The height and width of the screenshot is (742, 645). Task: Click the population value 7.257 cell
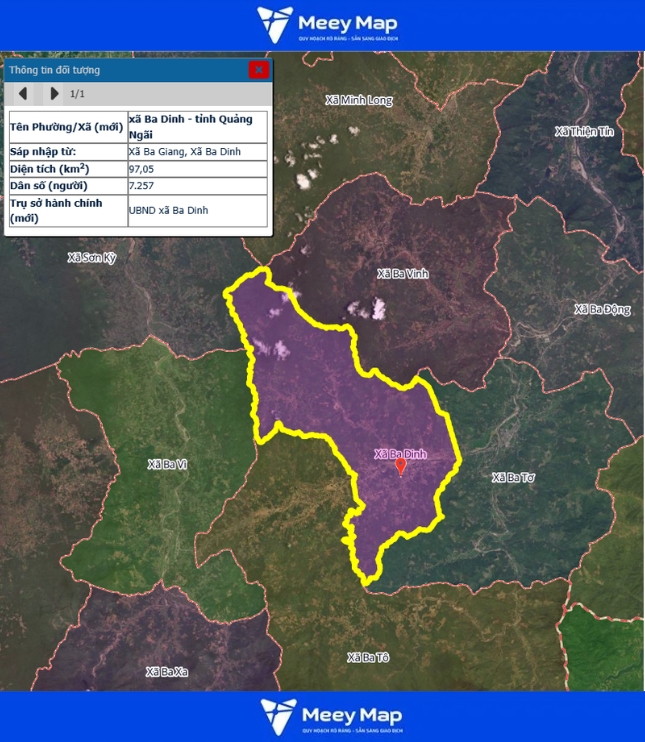(197, 186)
